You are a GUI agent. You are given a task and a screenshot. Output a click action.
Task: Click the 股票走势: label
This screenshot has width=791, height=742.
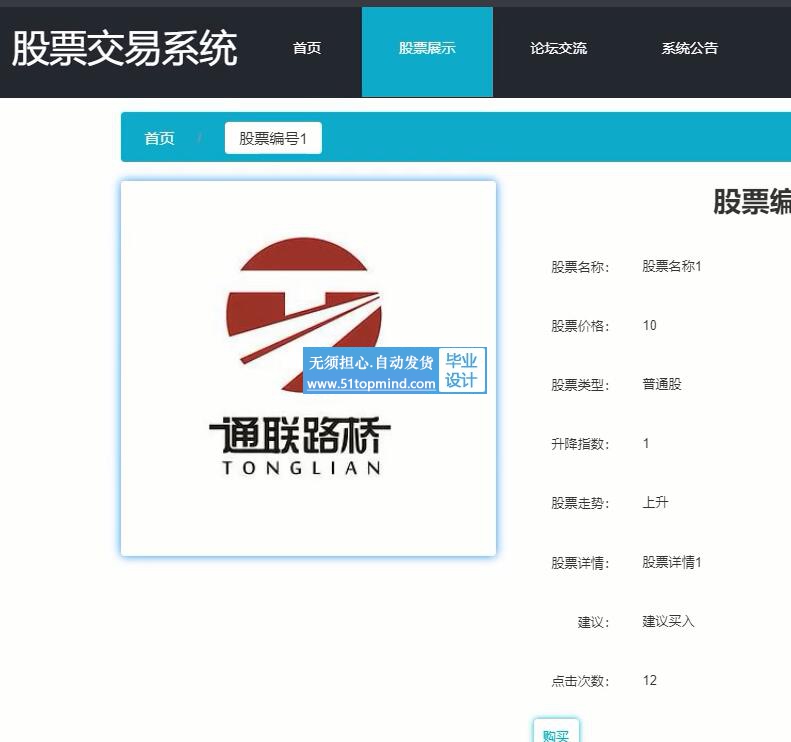pyautogui.click(x=580, y=503)
